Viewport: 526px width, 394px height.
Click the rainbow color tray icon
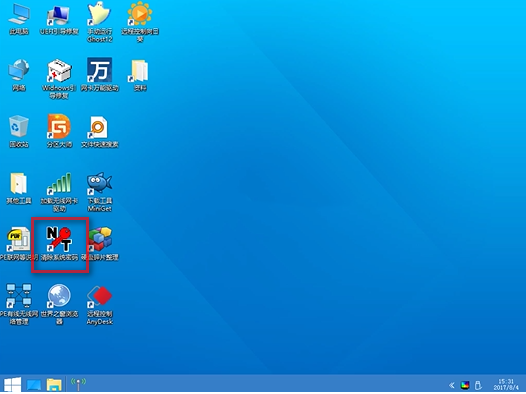[x=465, y=385]
